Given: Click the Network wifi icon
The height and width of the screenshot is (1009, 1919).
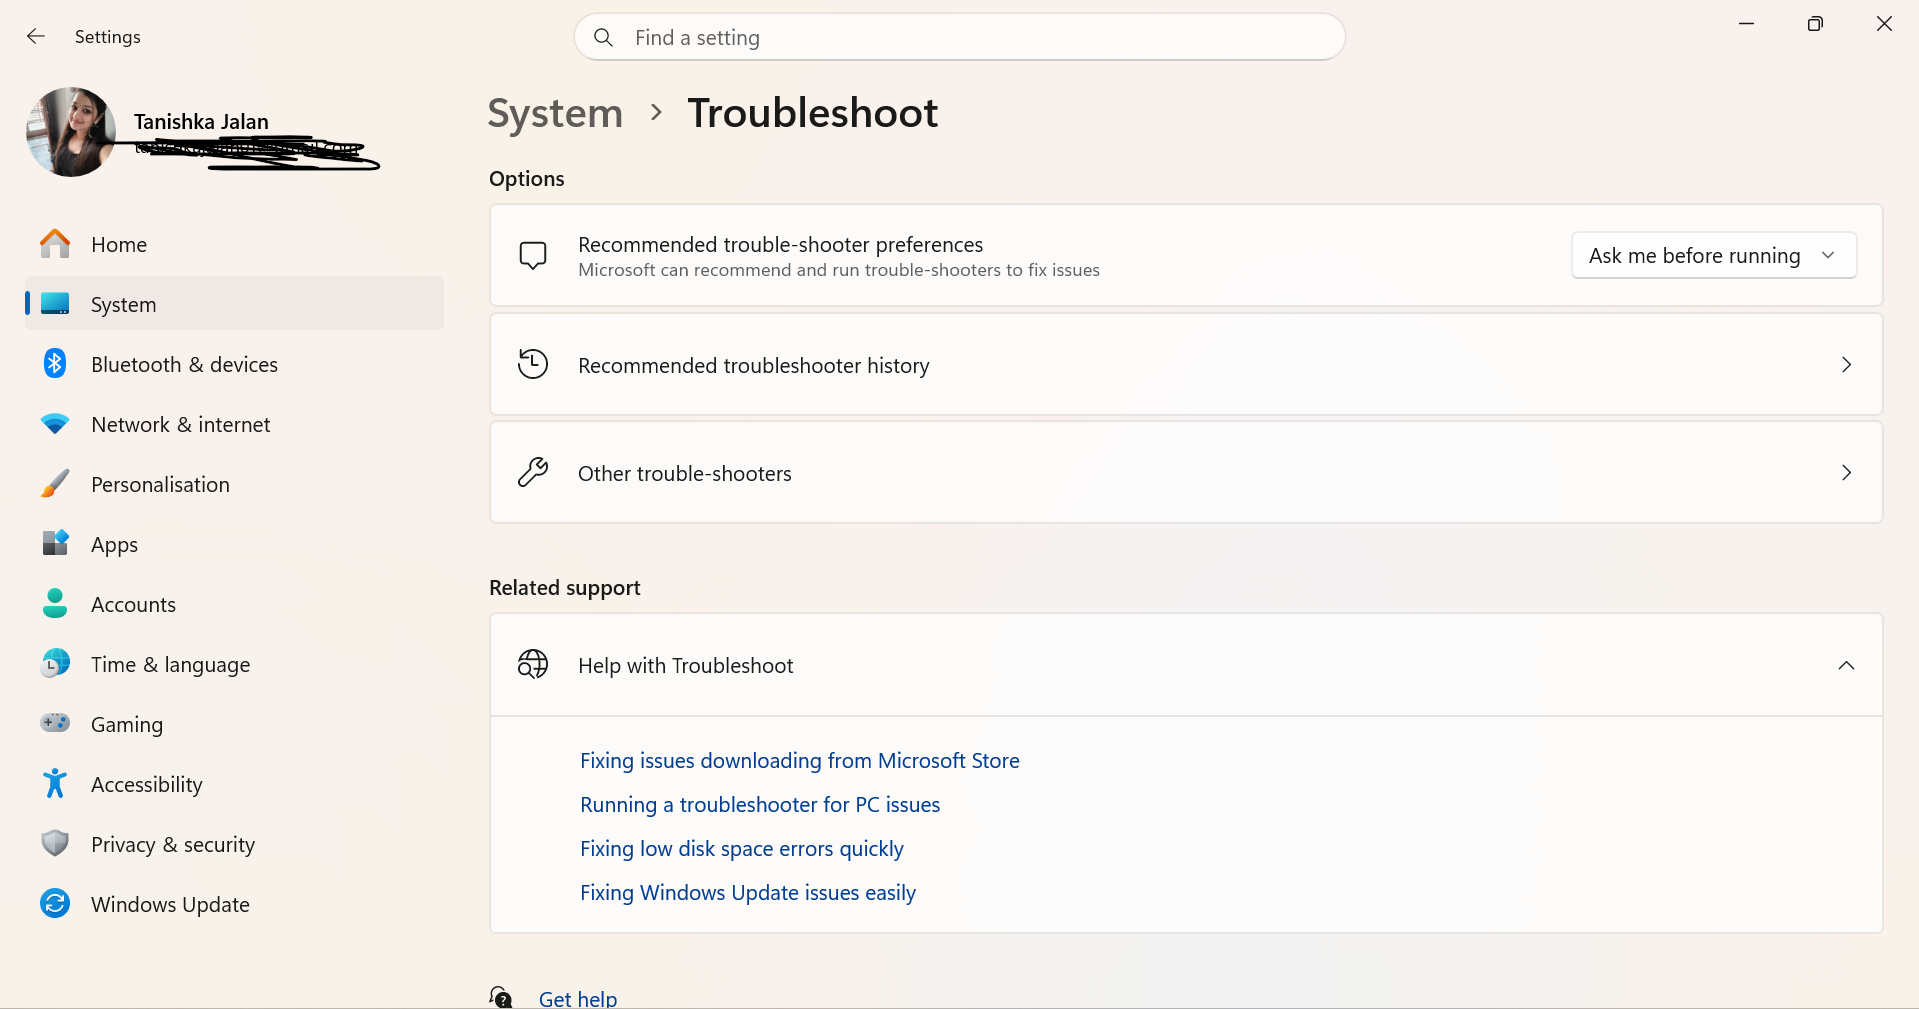Looking at the screenshot, I should 55,424.
